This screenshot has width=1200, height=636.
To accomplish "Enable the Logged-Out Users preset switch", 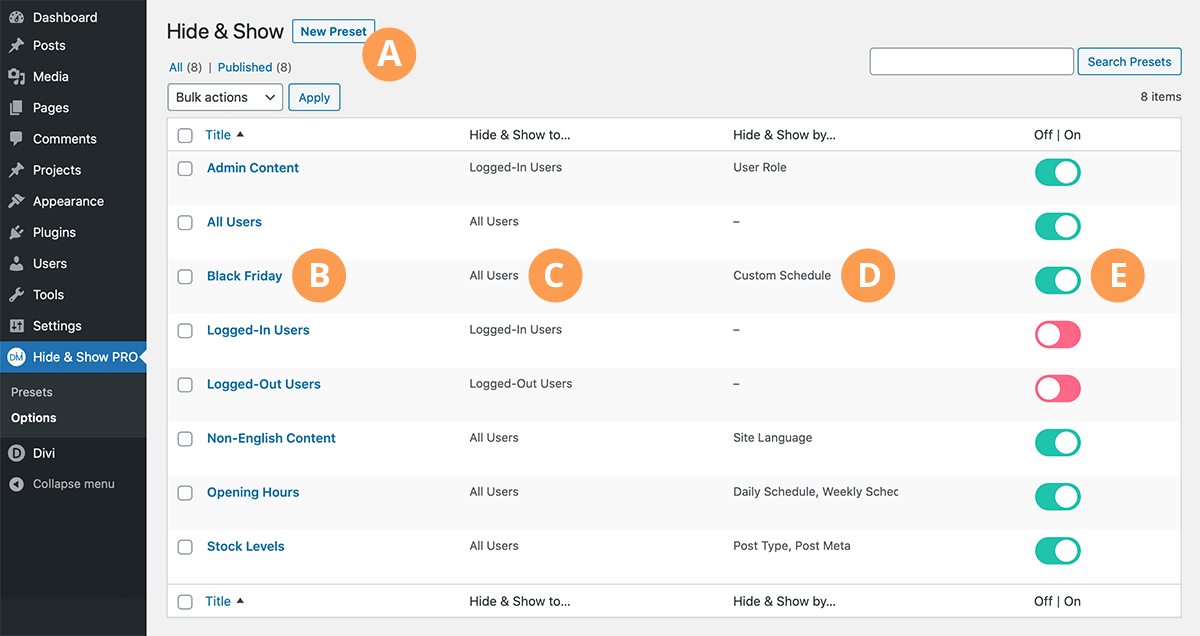I will pyautogui.click(x=1058, y=388).
